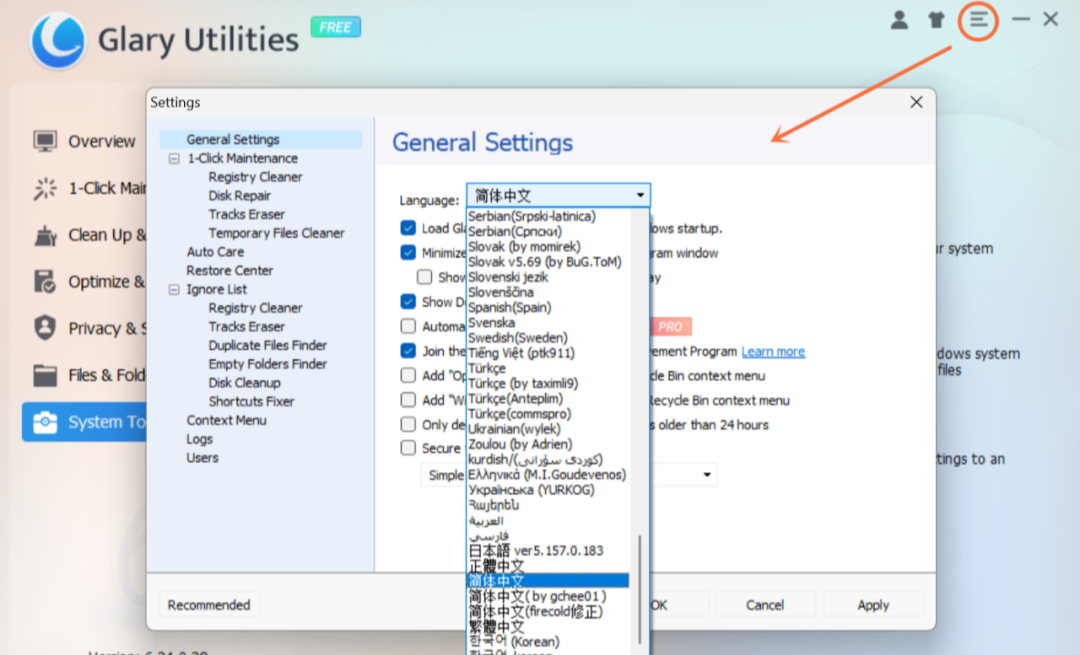
Task: Open the skin (shirt) icon
Action: click(x=936, y=20)
